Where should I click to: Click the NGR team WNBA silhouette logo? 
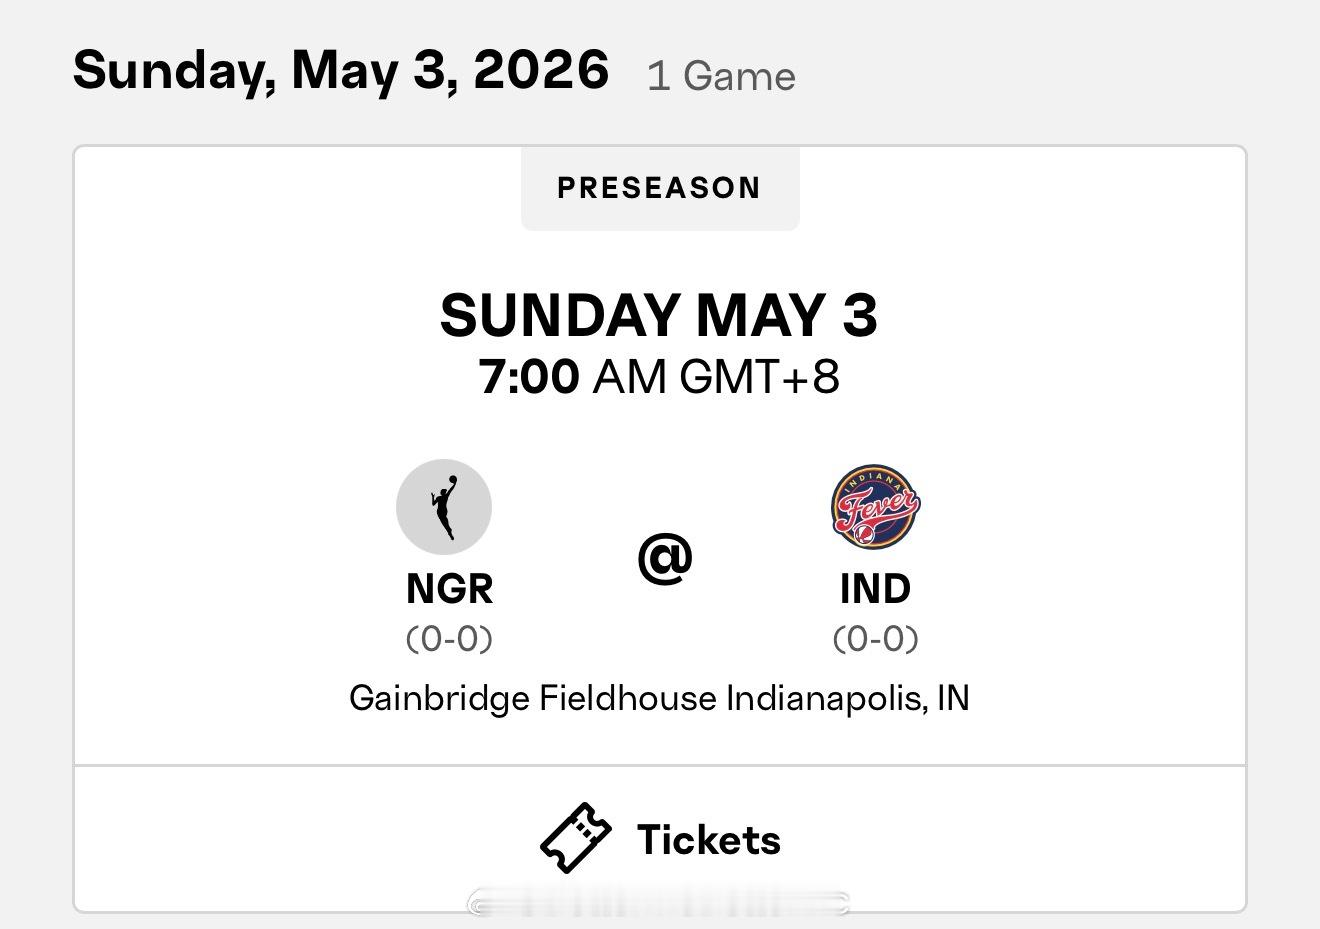pyautogui.click(x=444, y=507)
